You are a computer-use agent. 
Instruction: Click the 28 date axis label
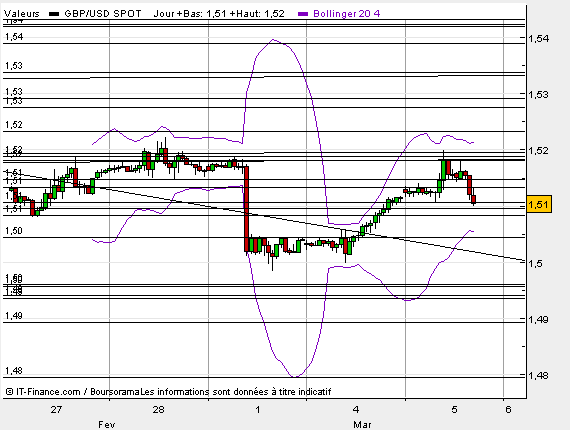click(158, 410)
